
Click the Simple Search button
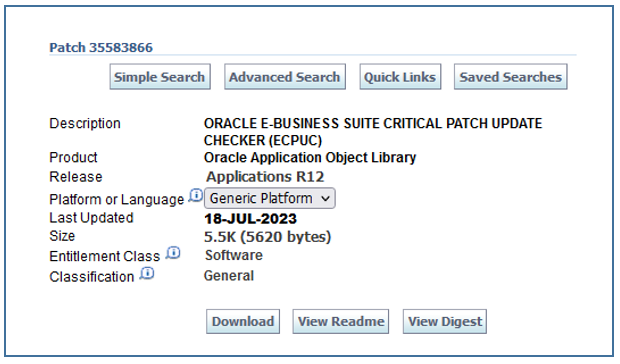click(x=160, y=77)
